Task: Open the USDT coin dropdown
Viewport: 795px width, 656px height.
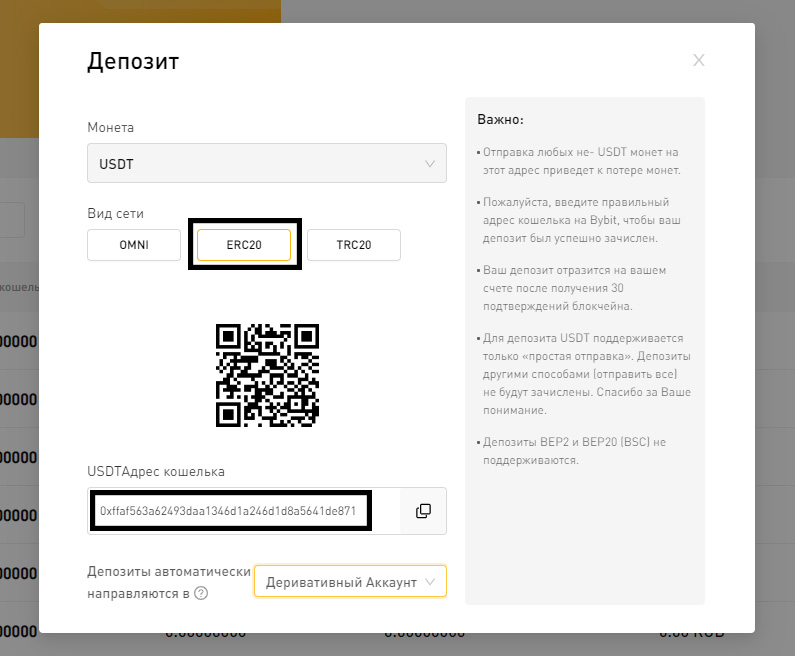Action: coord(266,163)
